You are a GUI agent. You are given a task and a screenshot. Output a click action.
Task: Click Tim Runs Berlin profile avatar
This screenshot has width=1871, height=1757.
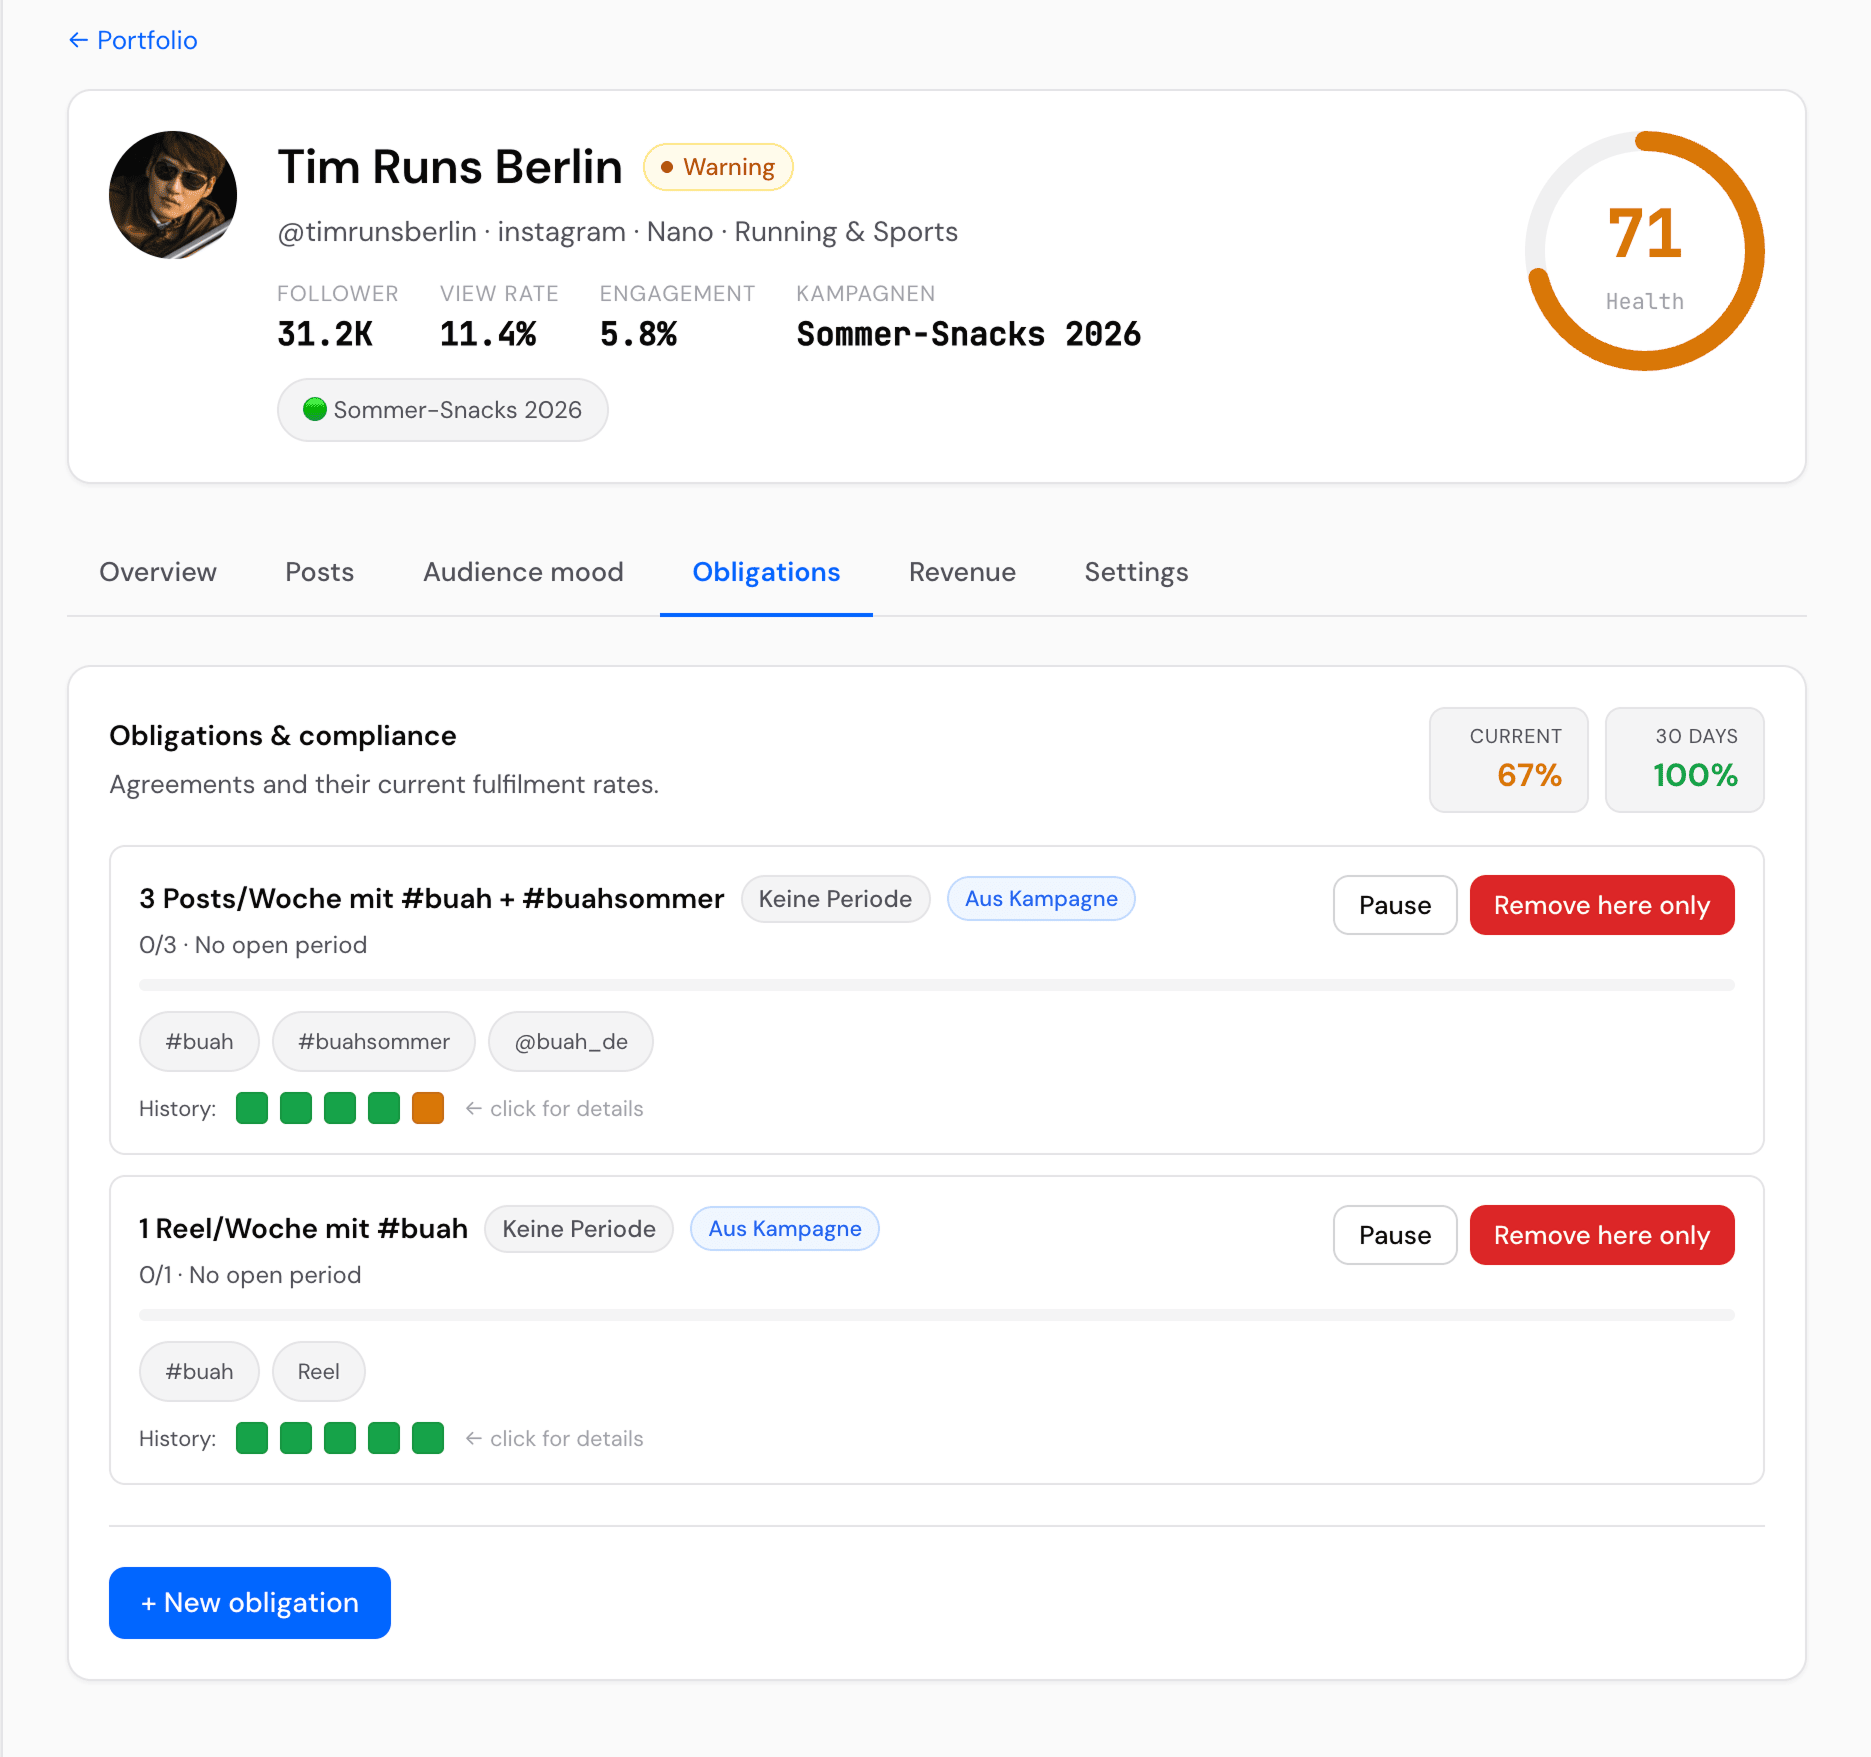click(x=173, y=195)
